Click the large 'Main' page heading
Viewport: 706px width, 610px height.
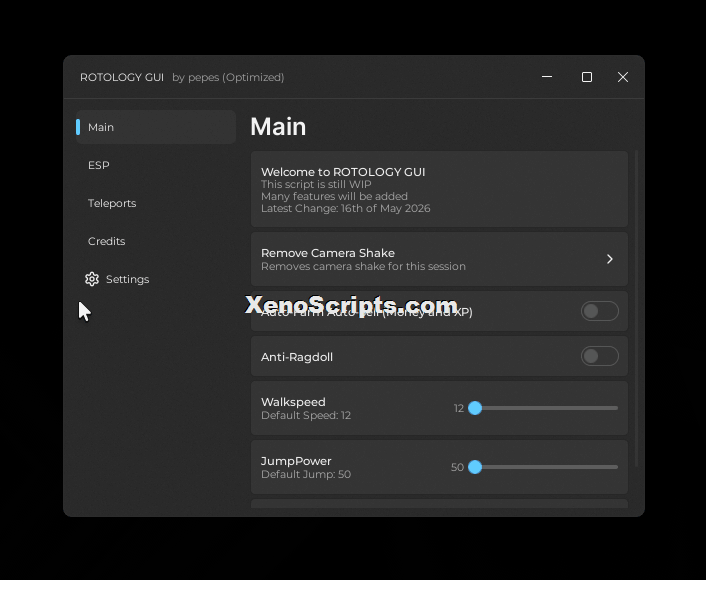[x=278, y=127]
